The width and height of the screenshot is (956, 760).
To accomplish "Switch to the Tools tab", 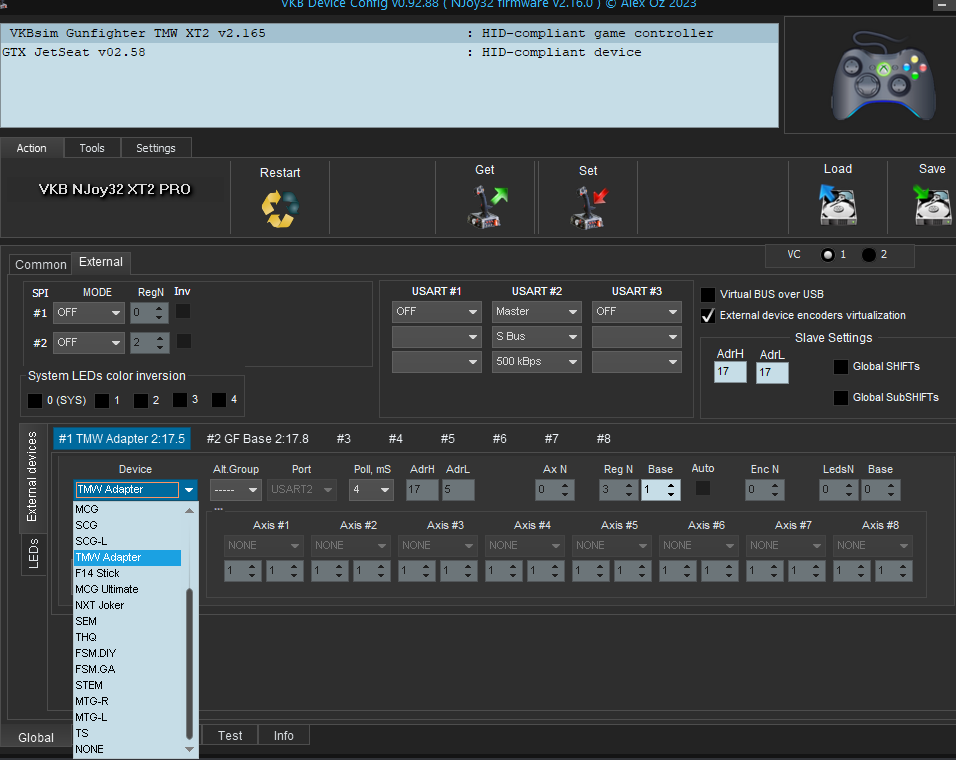I will click(92, 148).
